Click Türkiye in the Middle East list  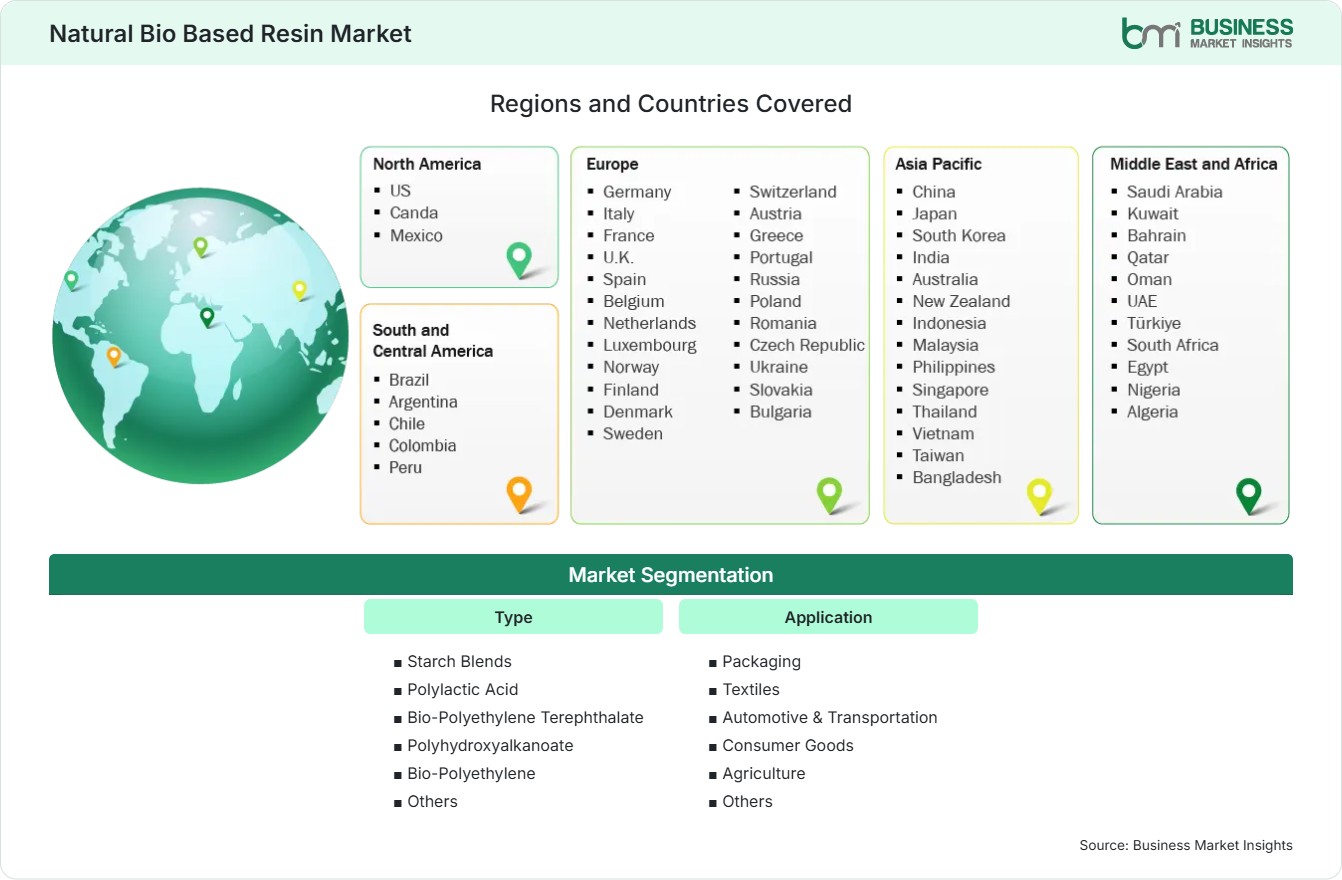(x=1154, y=323)
